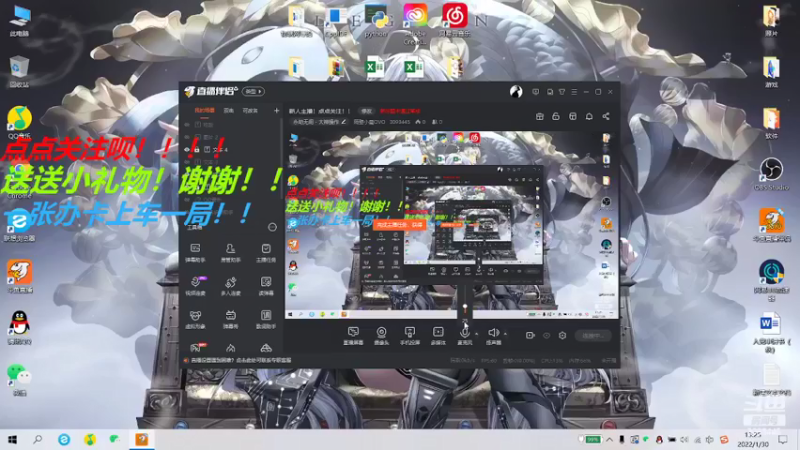The width and height of the screenshot is (800, 450).
Task: Click the 修改 button next to the title
Action: pos(366,111)
